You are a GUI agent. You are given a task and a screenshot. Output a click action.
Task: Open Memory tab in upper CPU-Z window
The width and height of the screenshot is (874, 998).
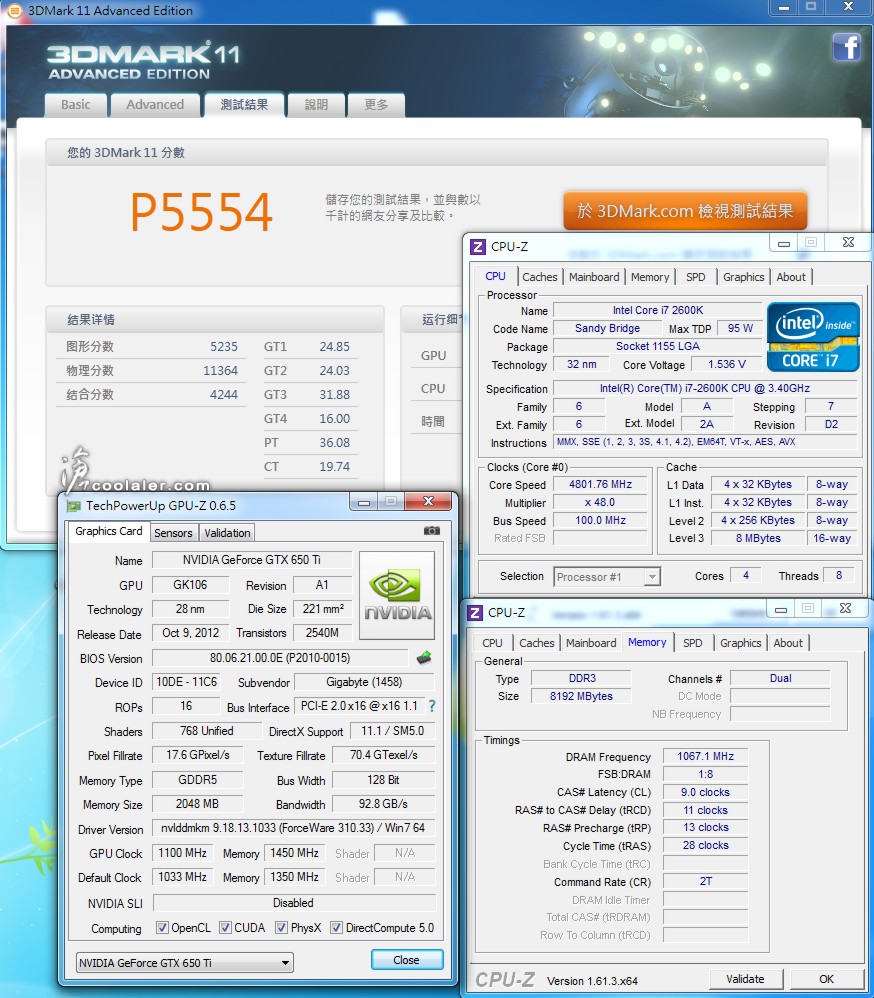650,277
